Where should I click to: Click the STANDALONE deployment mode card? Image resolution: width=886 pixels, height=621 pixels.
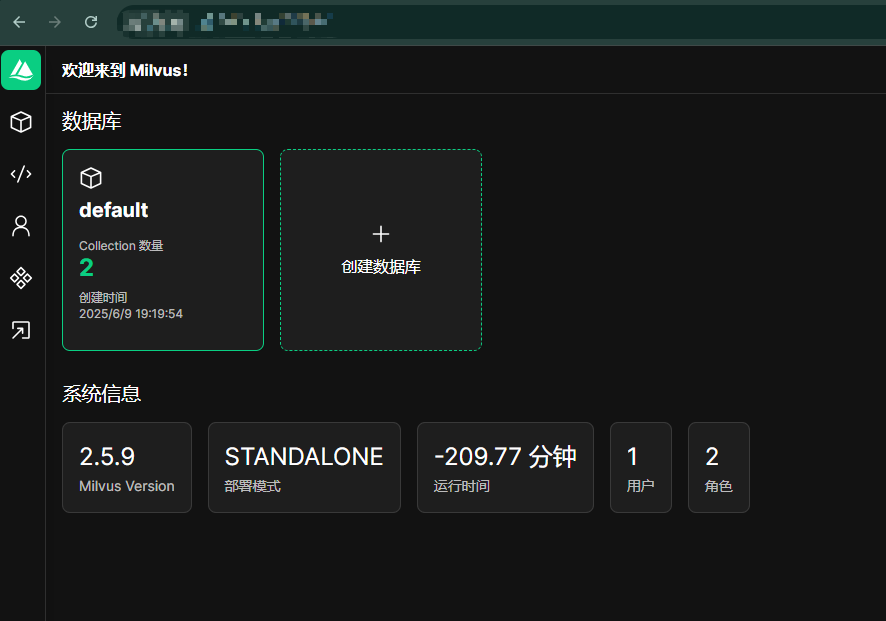click(305, 467)
